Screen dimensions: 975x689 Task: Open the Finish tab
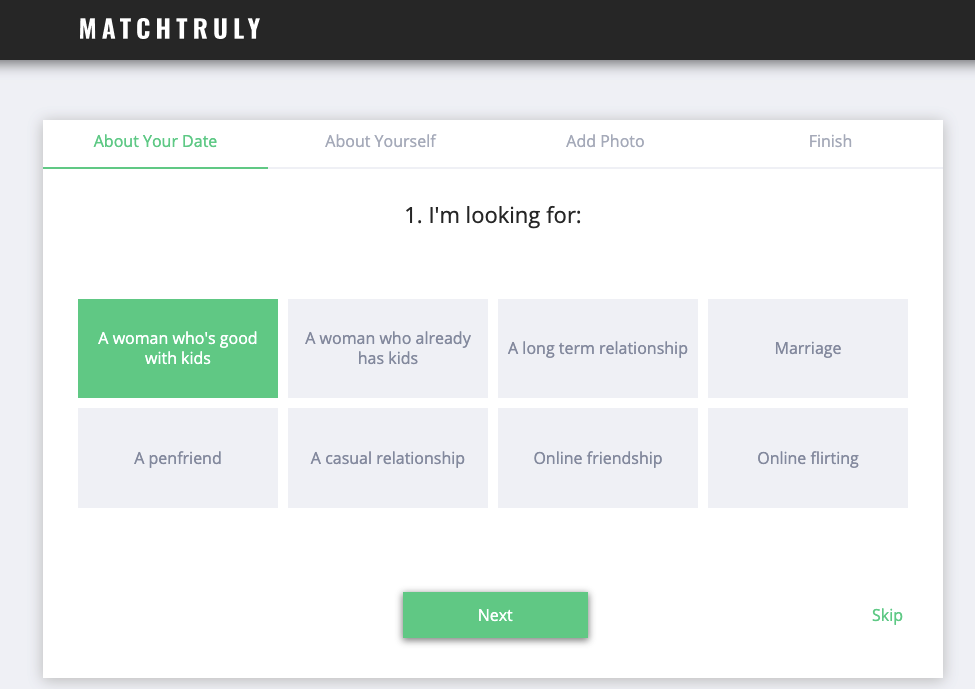[830, 142]
